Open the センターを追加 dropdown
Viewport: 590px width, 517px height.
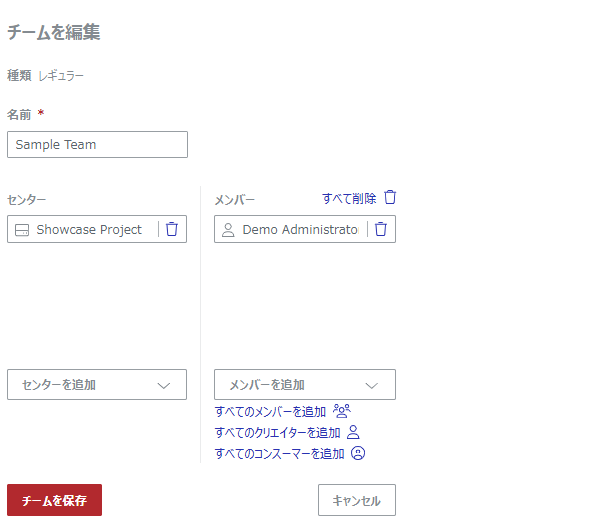pos(97,385)
